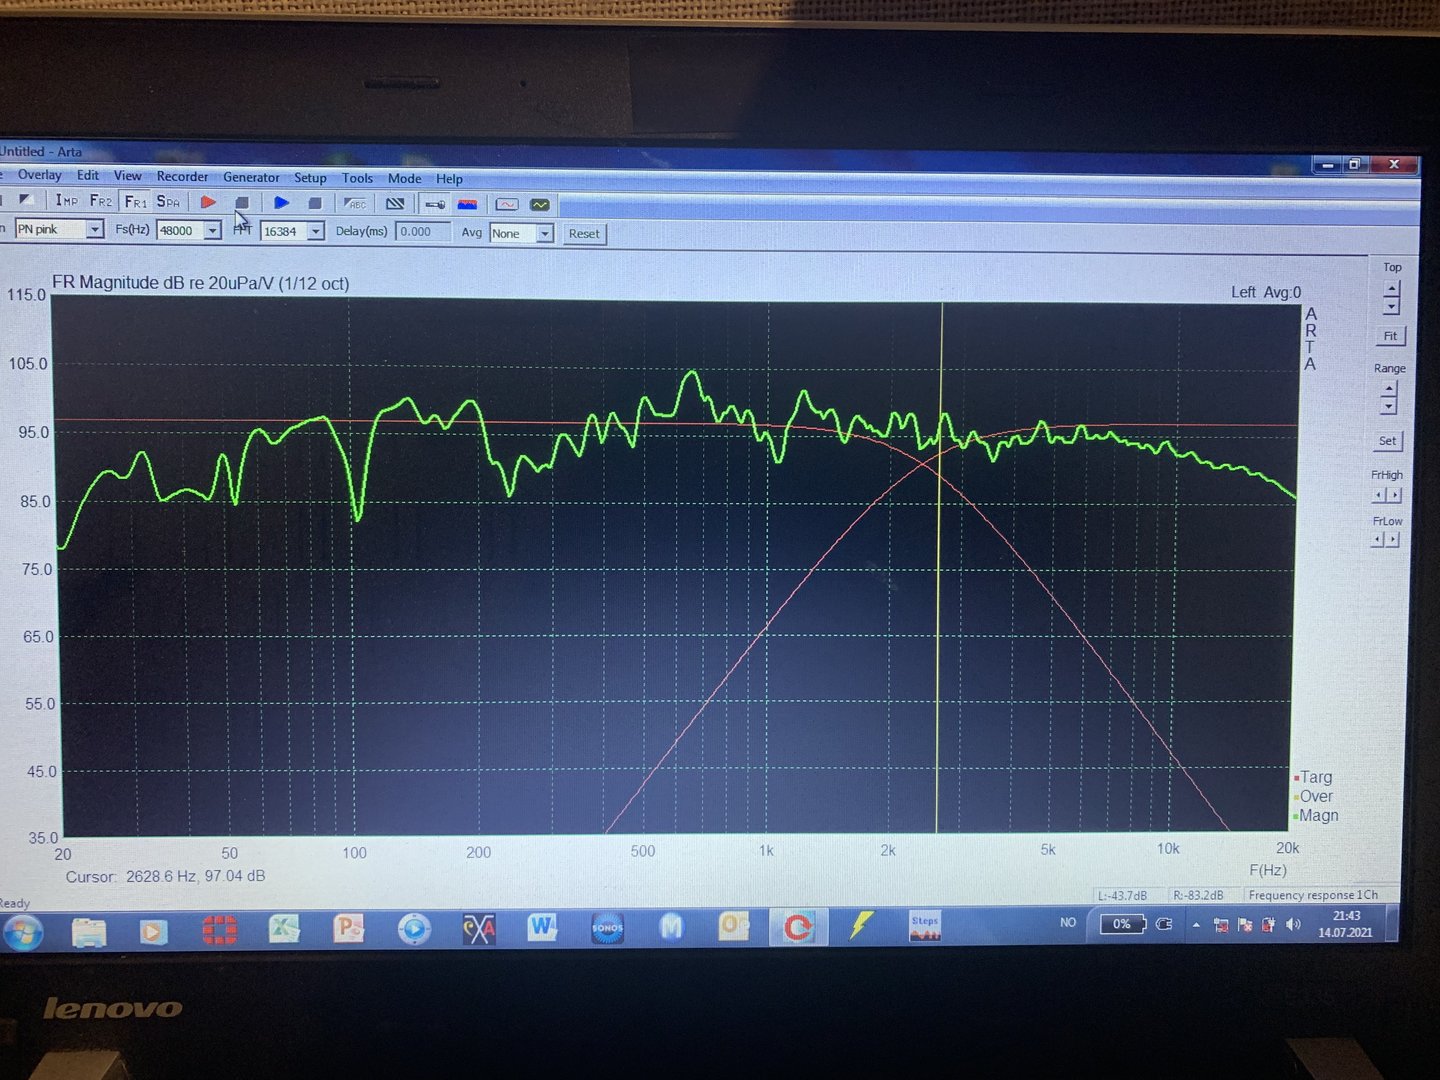The image size is (1440, 1080).
Task: Decrease Top level with down arrow
Action: pyautogui.click(x=1391, y=306)
